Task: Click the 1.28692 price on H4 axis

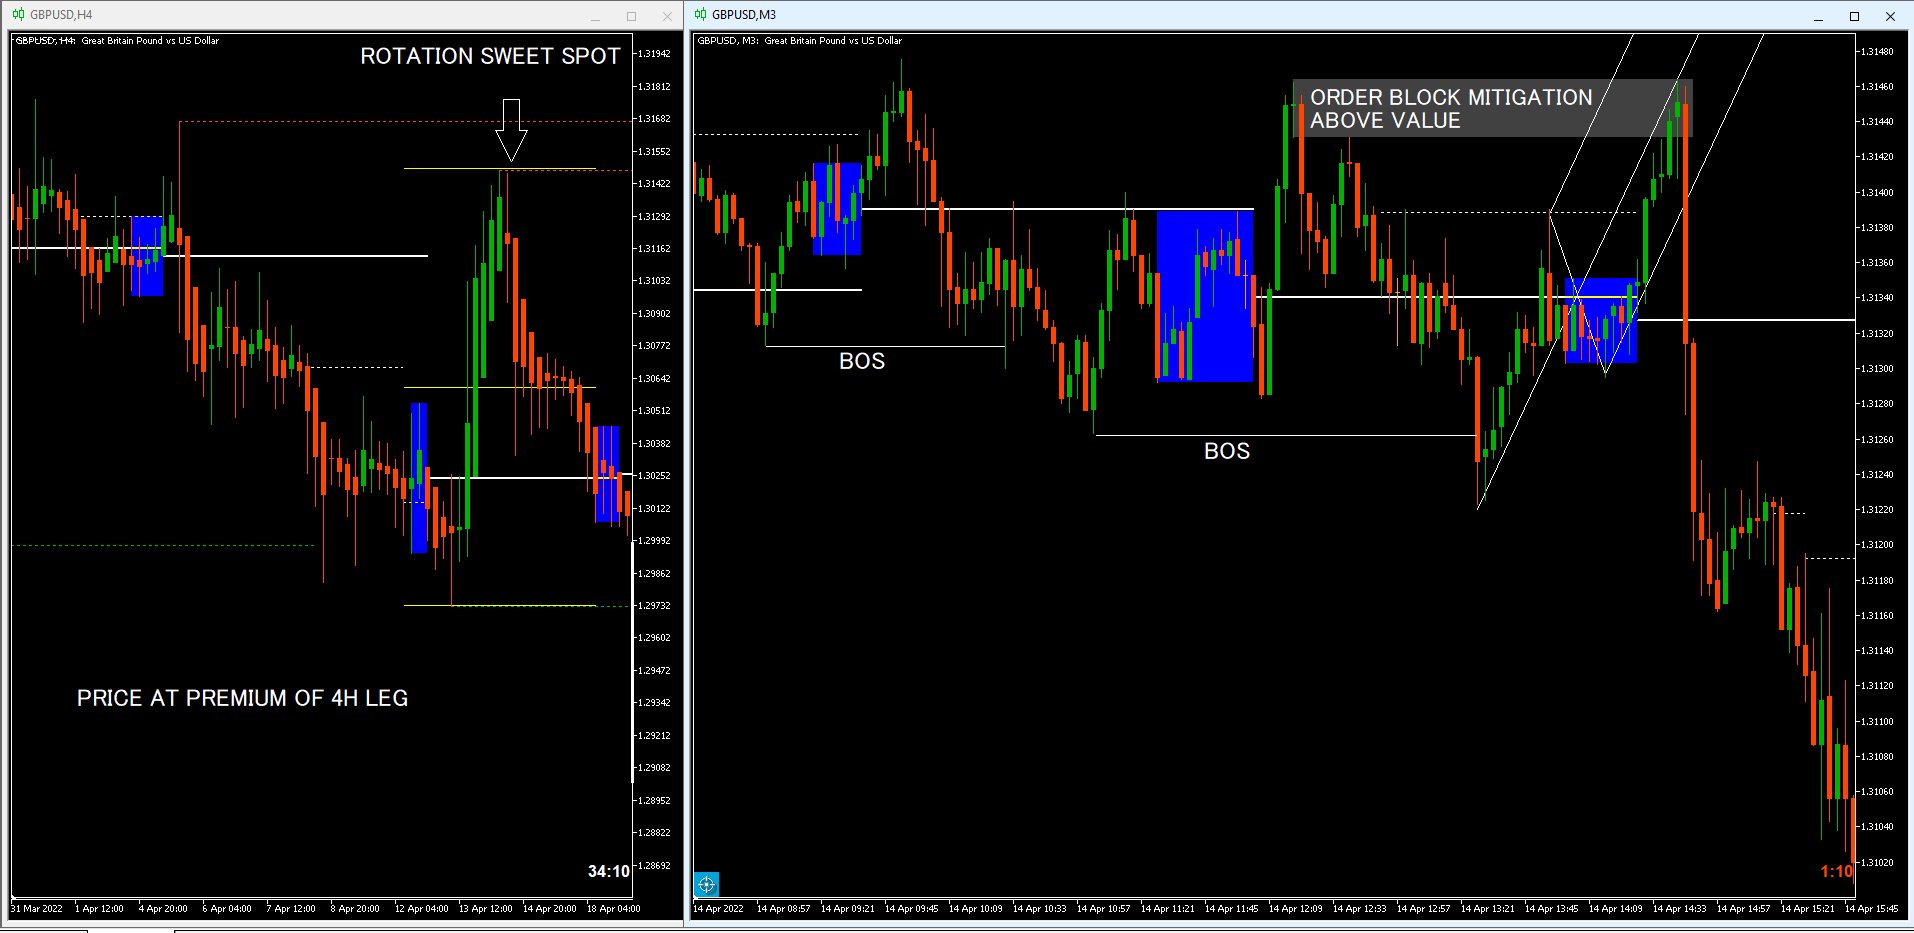Action: point(654,866)
